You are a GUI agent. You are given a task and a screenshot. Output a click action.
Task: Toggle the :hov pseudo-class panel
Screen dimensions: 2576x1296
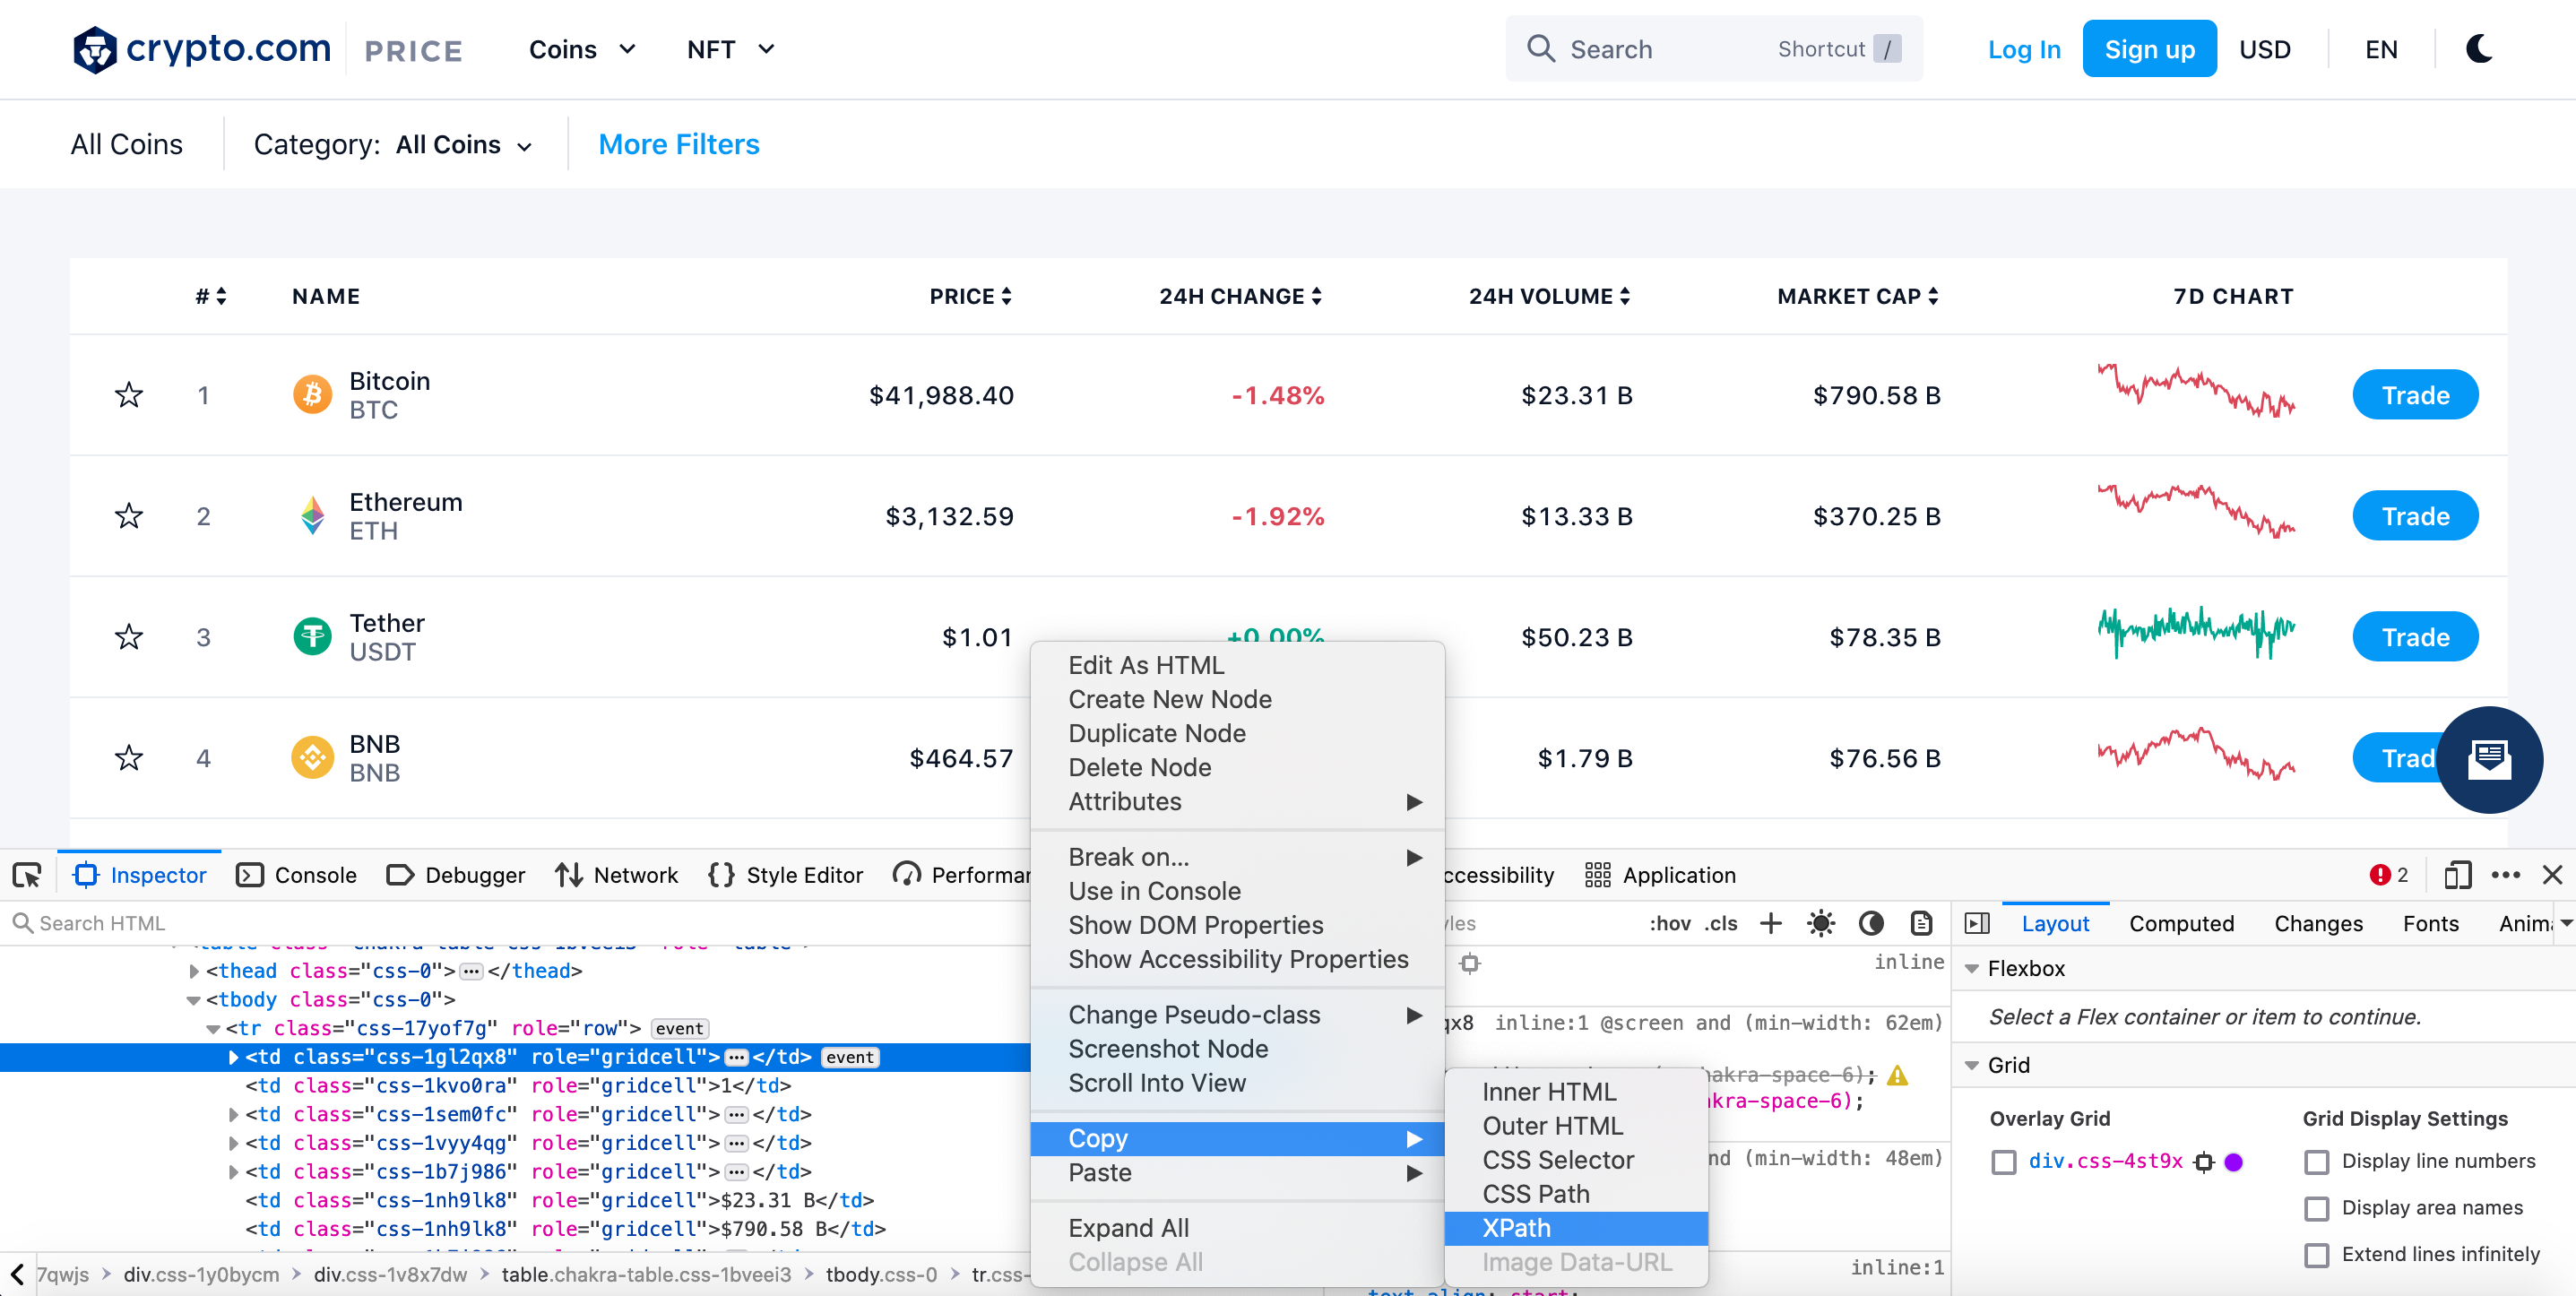1670,923
